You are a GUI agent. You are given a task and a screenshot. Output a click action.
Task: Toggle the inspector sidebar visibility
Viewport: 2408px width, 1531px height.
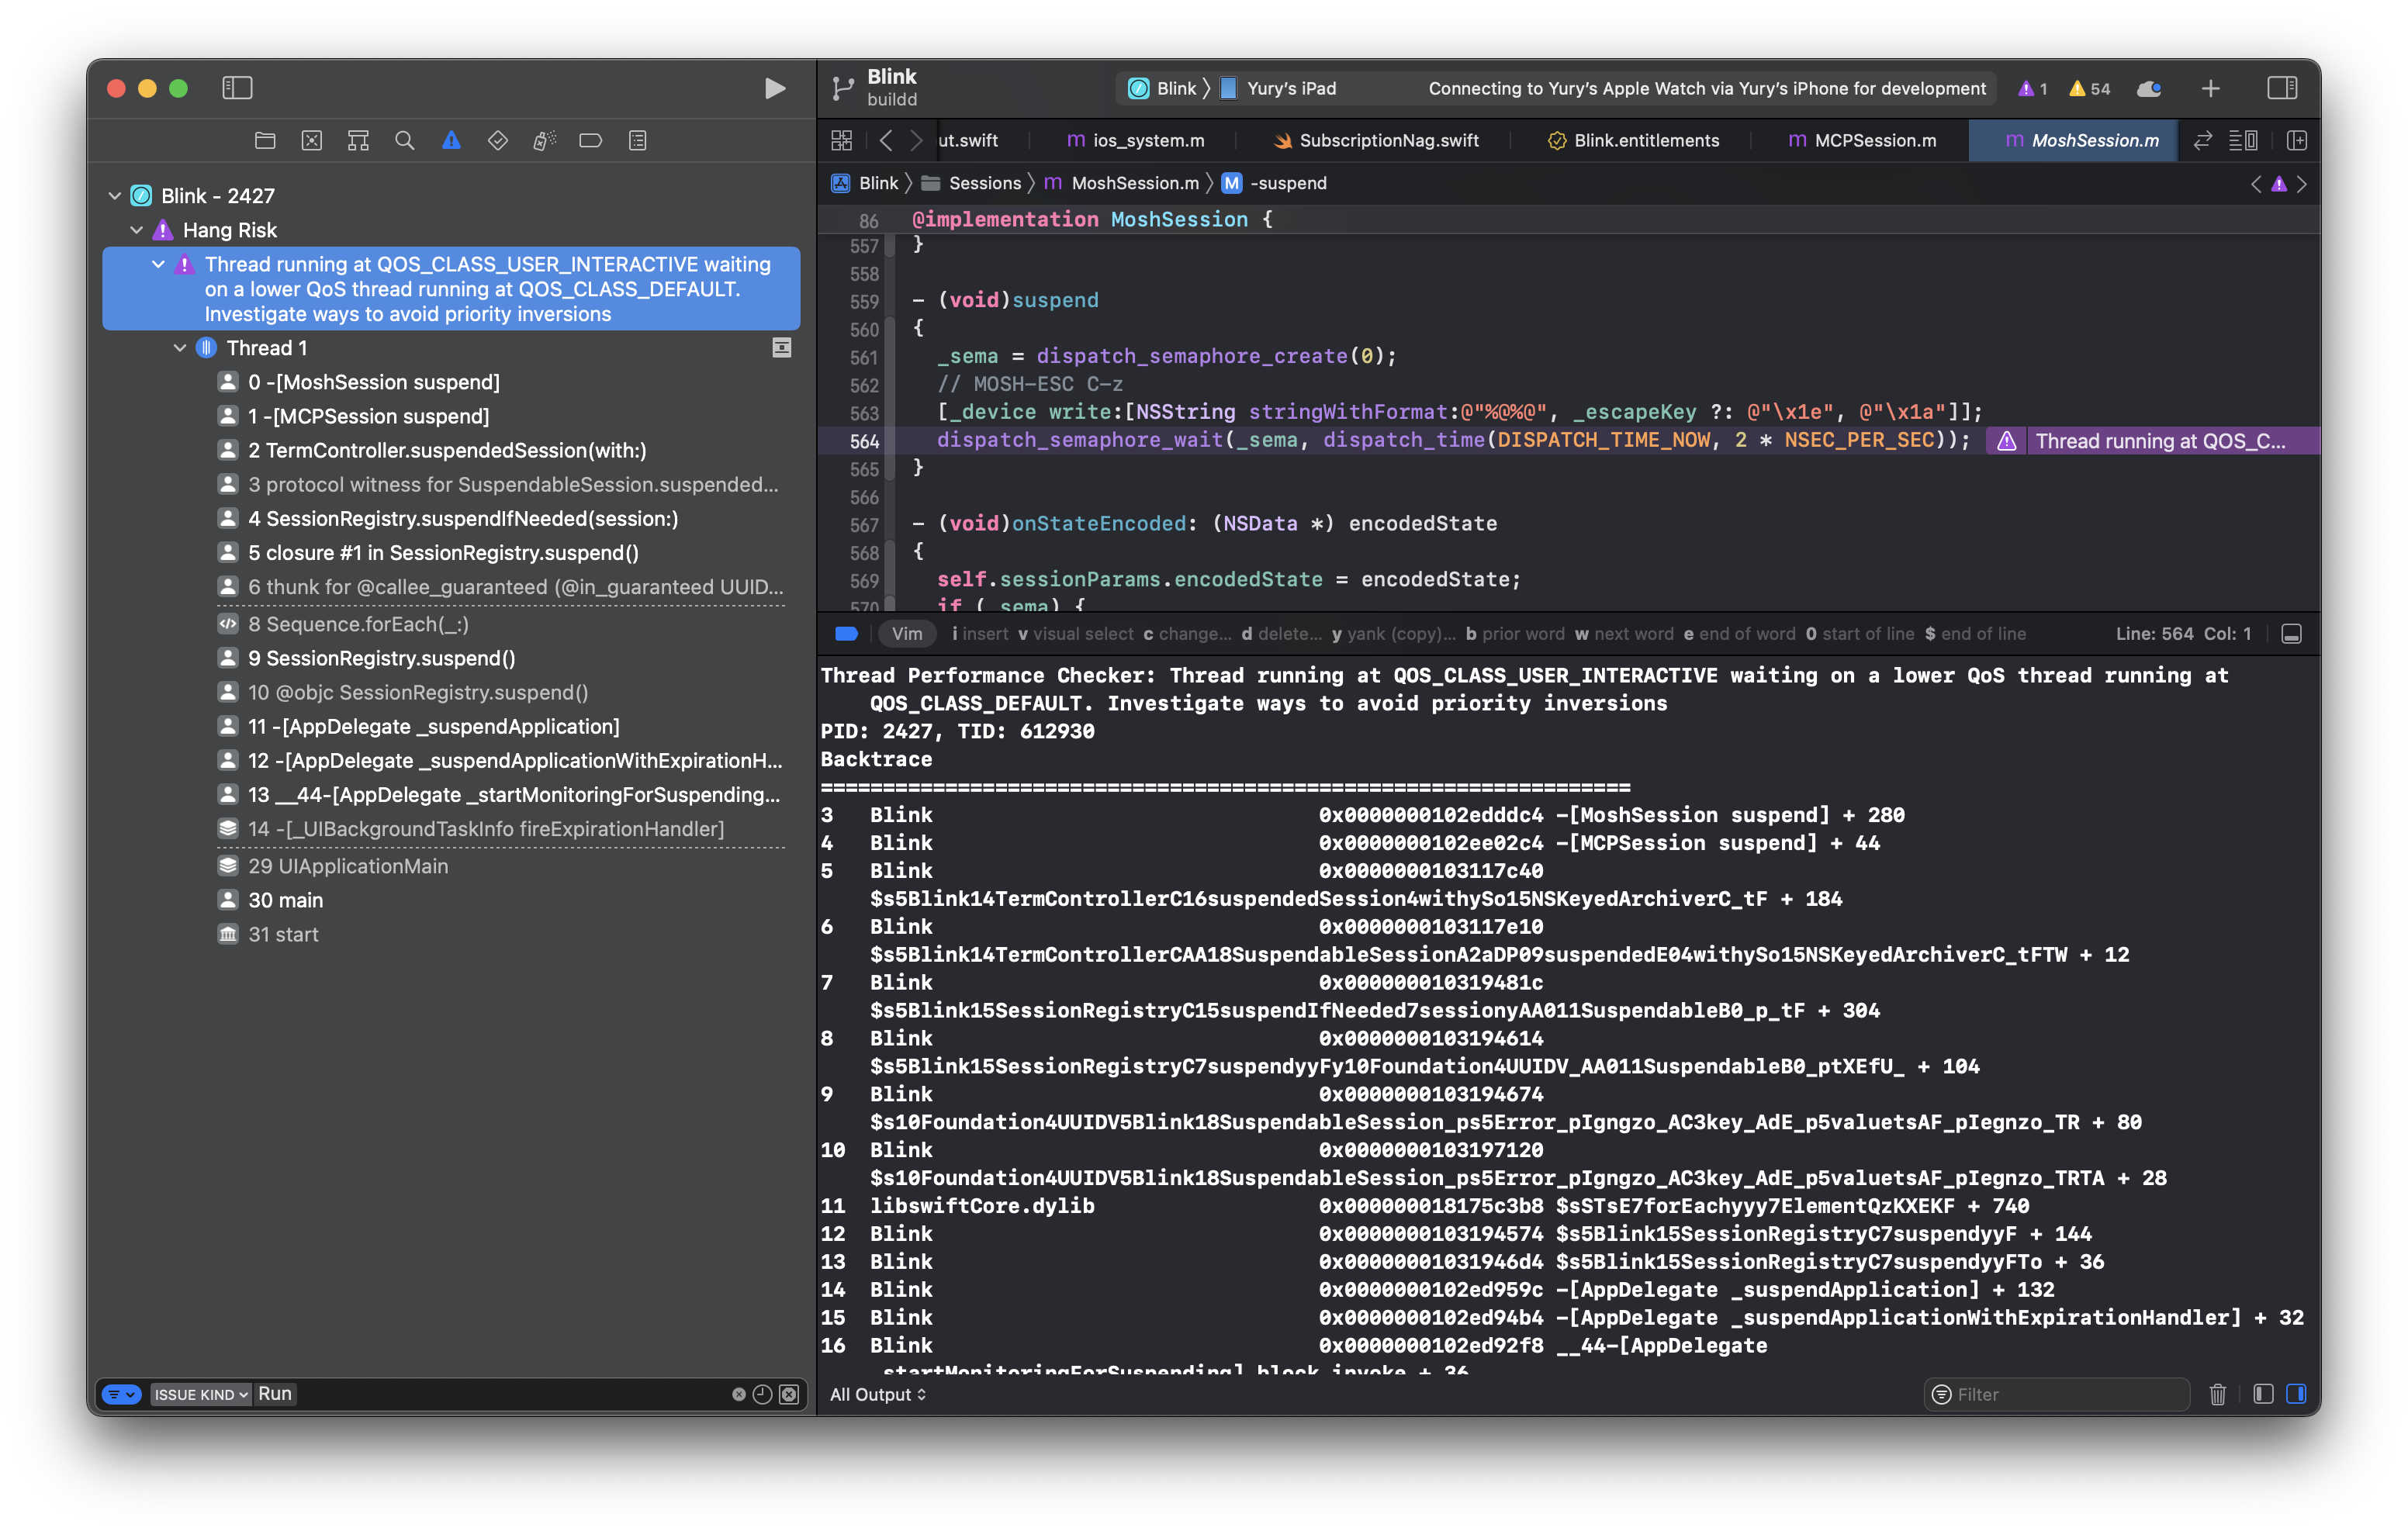pos(2282,88)
